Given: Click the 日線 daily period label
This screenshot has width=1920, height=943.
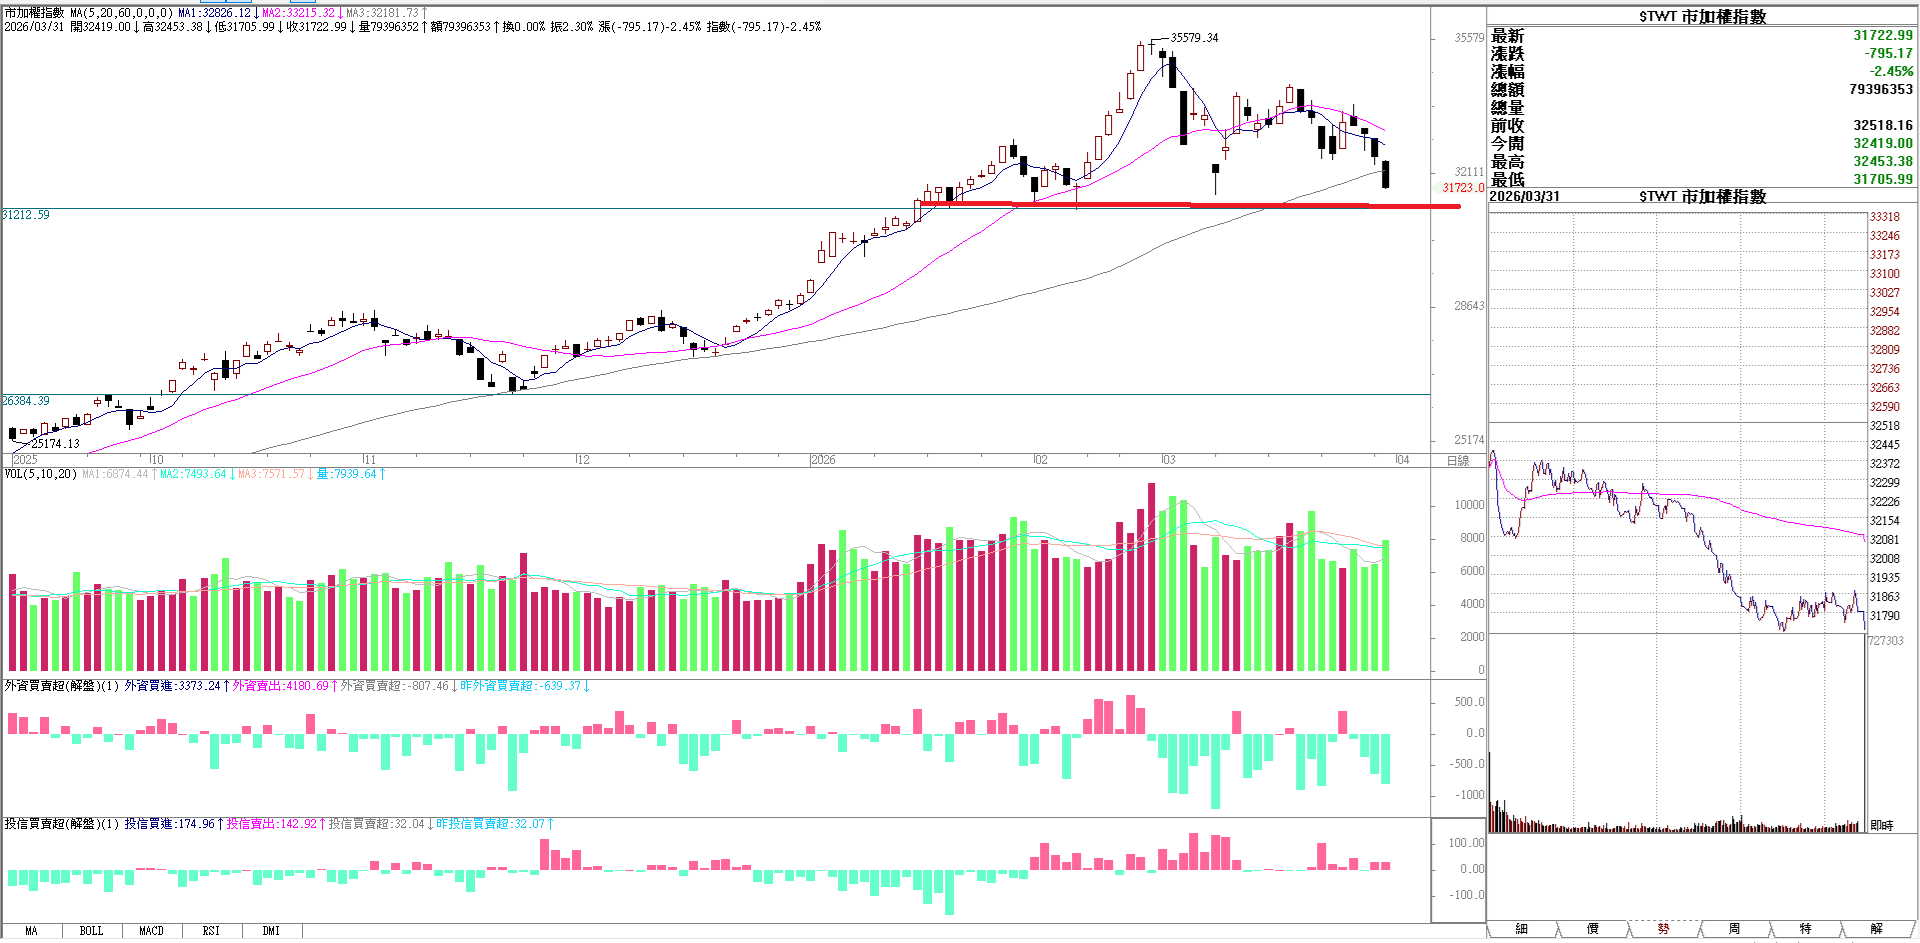Looking at the screenshot, I should point(1458,461).
